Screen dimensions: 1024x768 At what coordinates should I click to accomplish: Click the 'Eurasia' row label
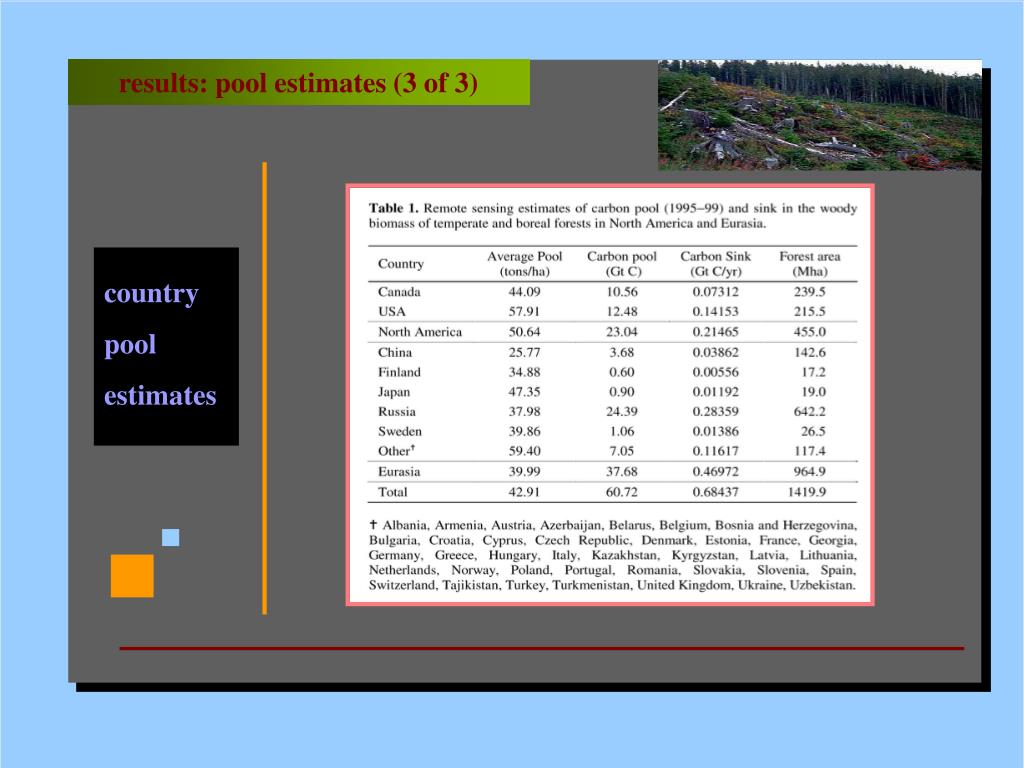(399, 472)
